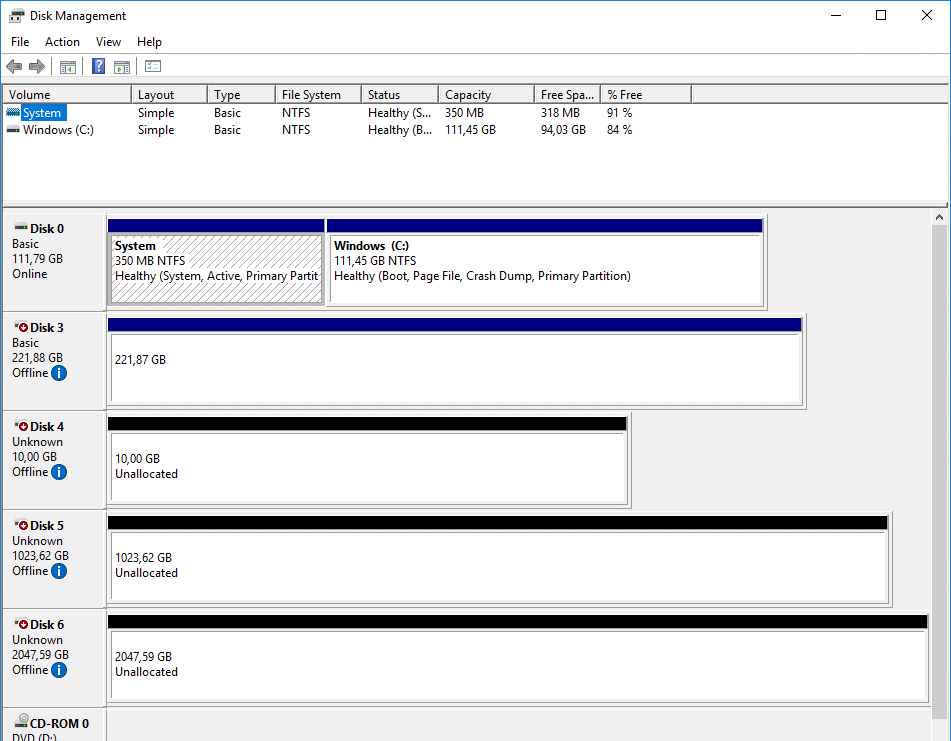Screen dimensions: 951x741
Task: Click the blue info icon beside Disk 6 Offline
Action: coord(59,669)
